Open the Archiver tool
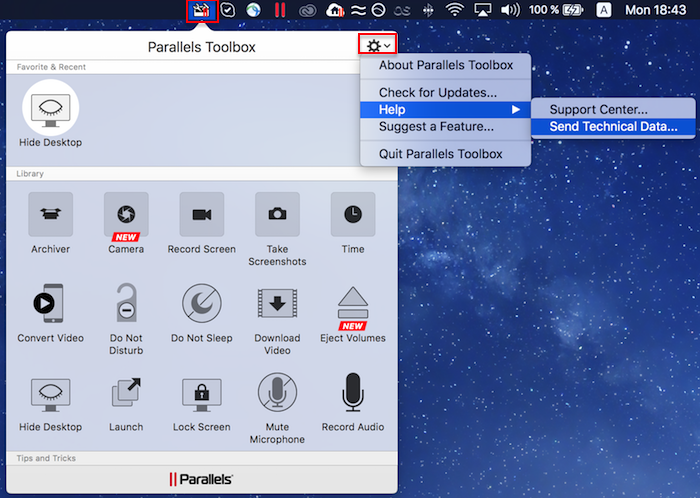The width and height of the screenshot is (700, 498). 50,214
